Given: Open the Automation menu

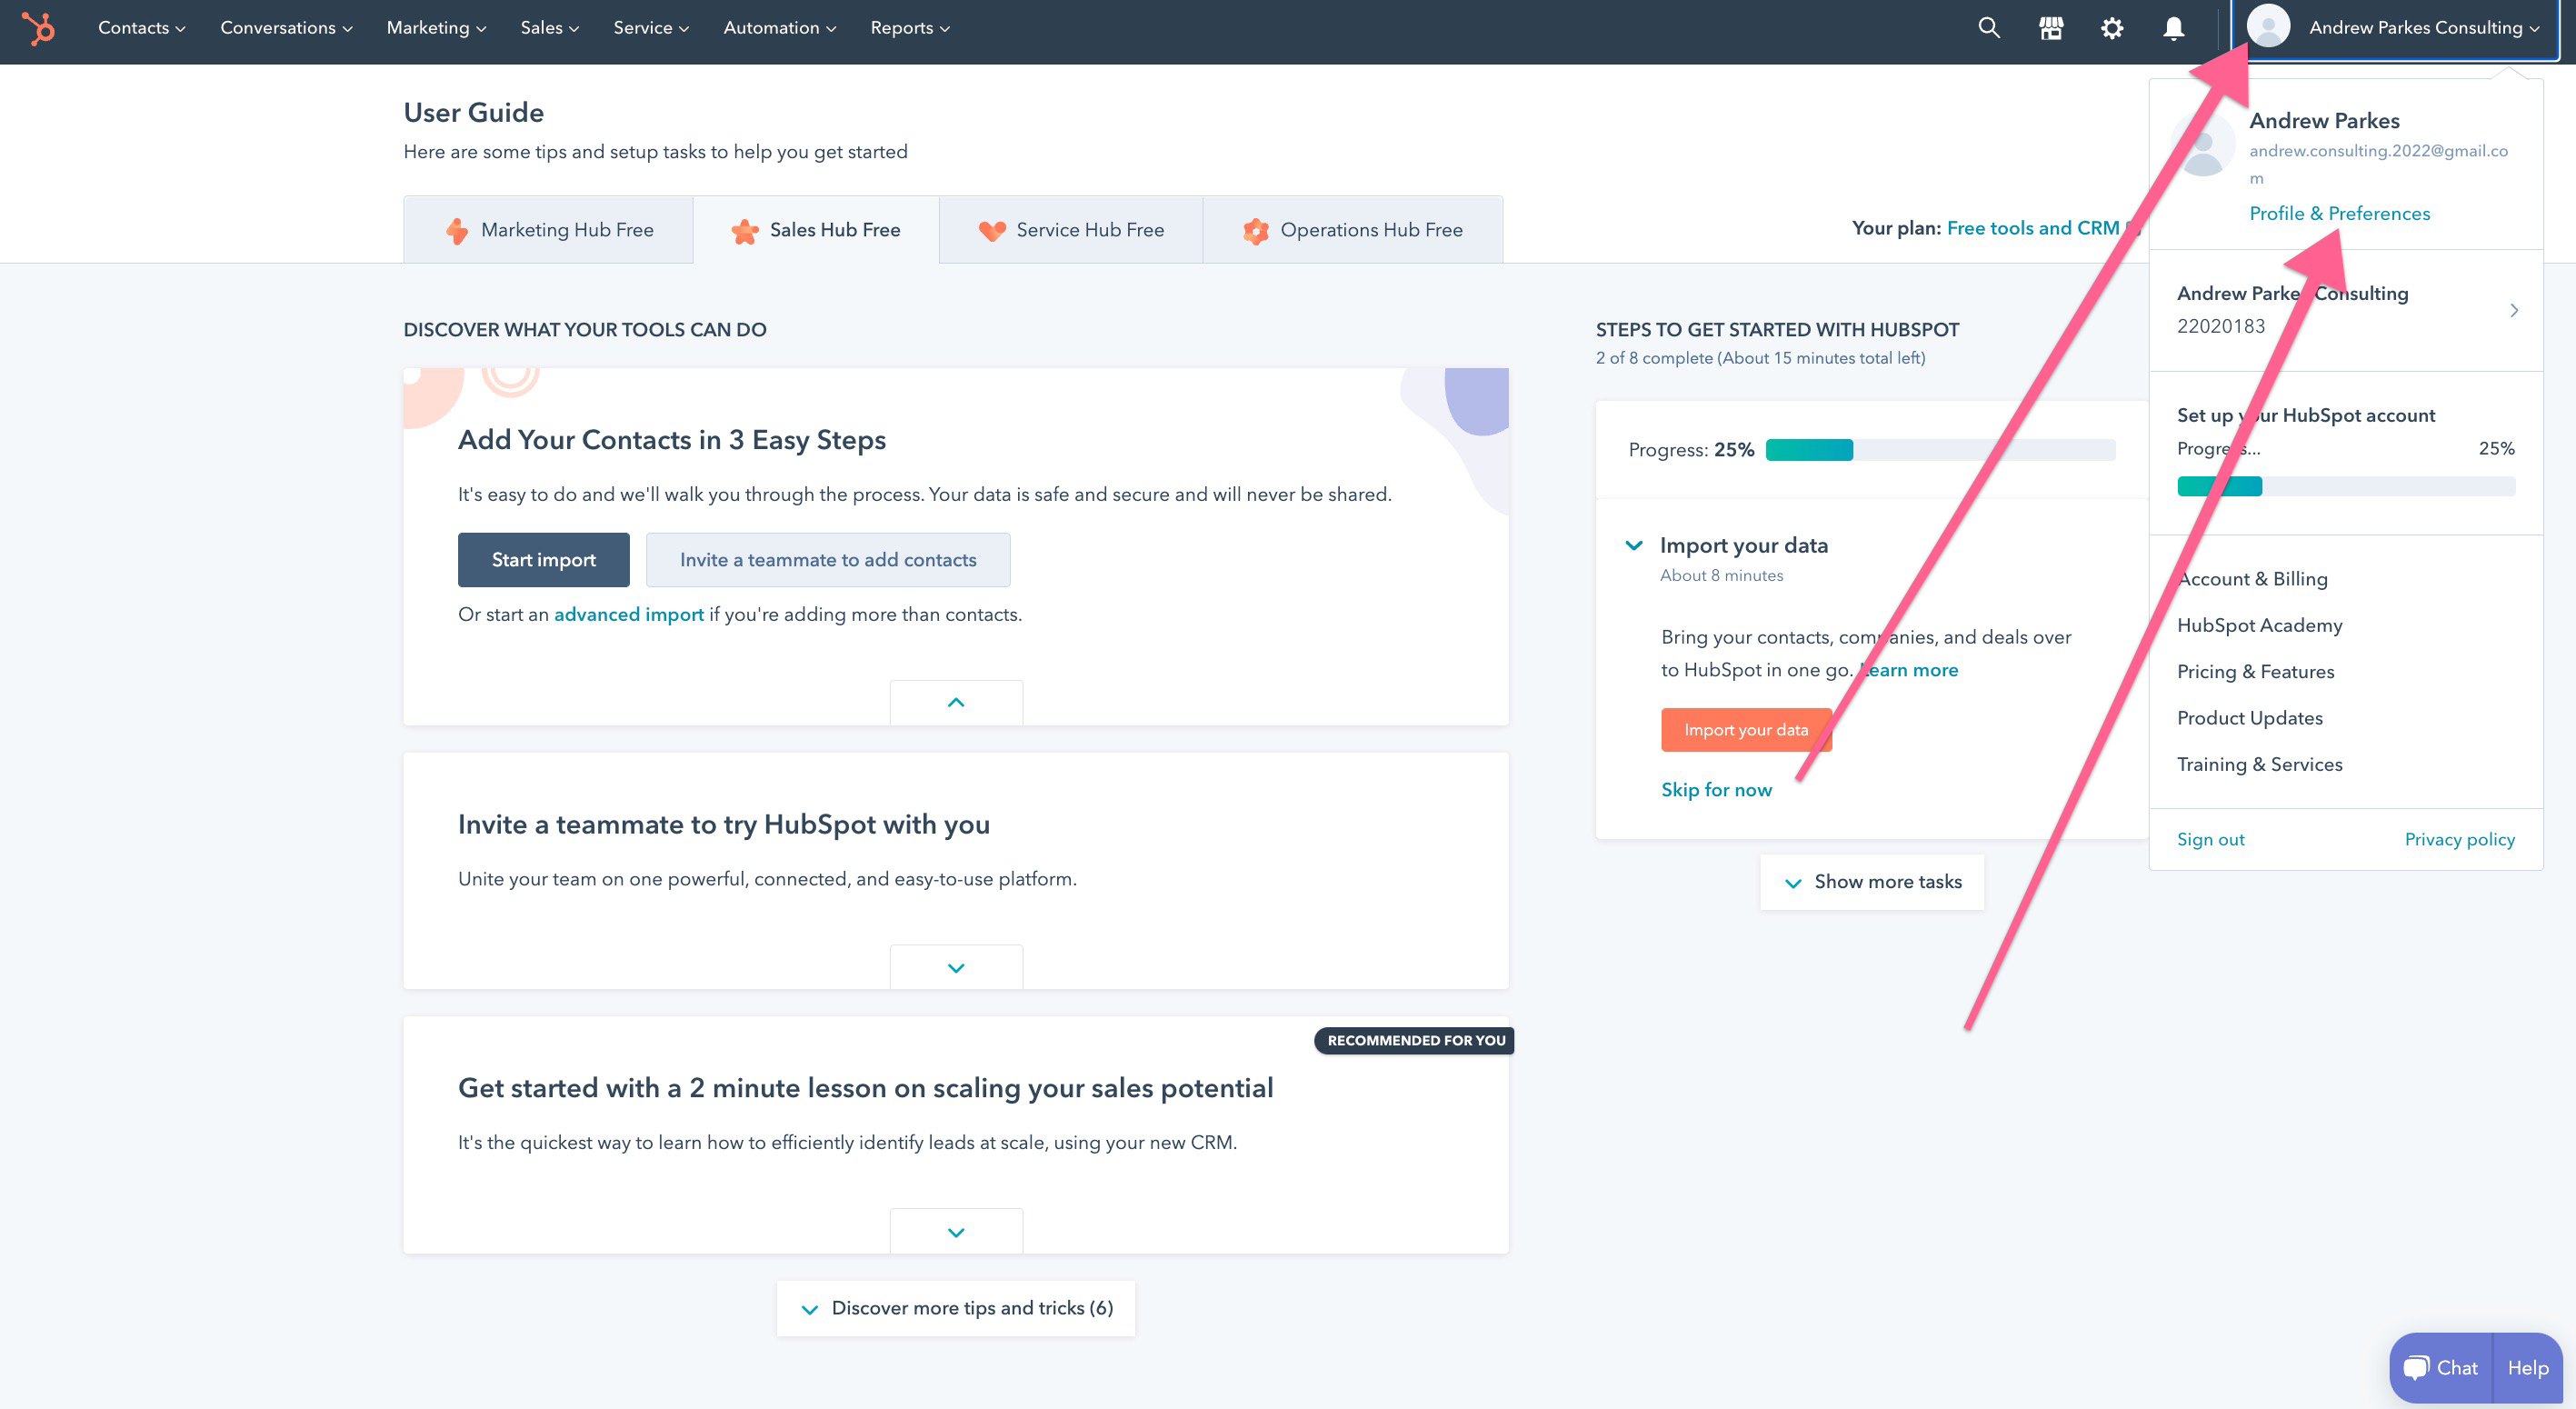Looking at the screenshot, I should (x=780, y=28).
